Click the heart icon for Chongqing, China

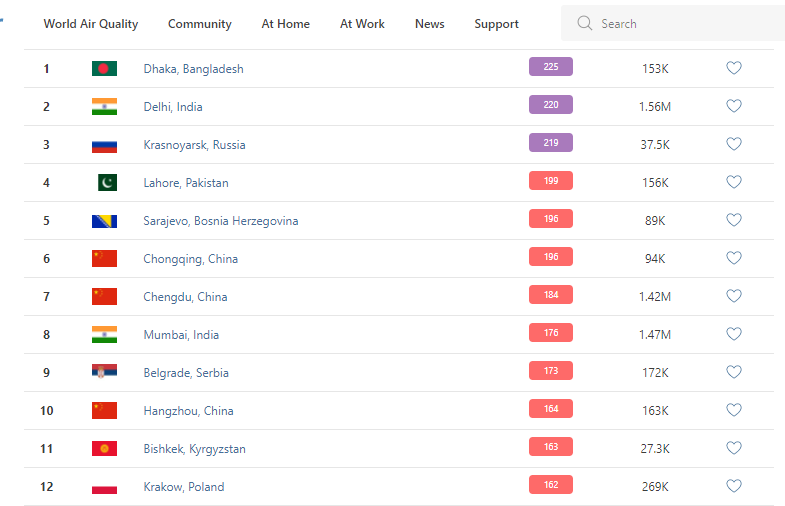coord(733,258)
